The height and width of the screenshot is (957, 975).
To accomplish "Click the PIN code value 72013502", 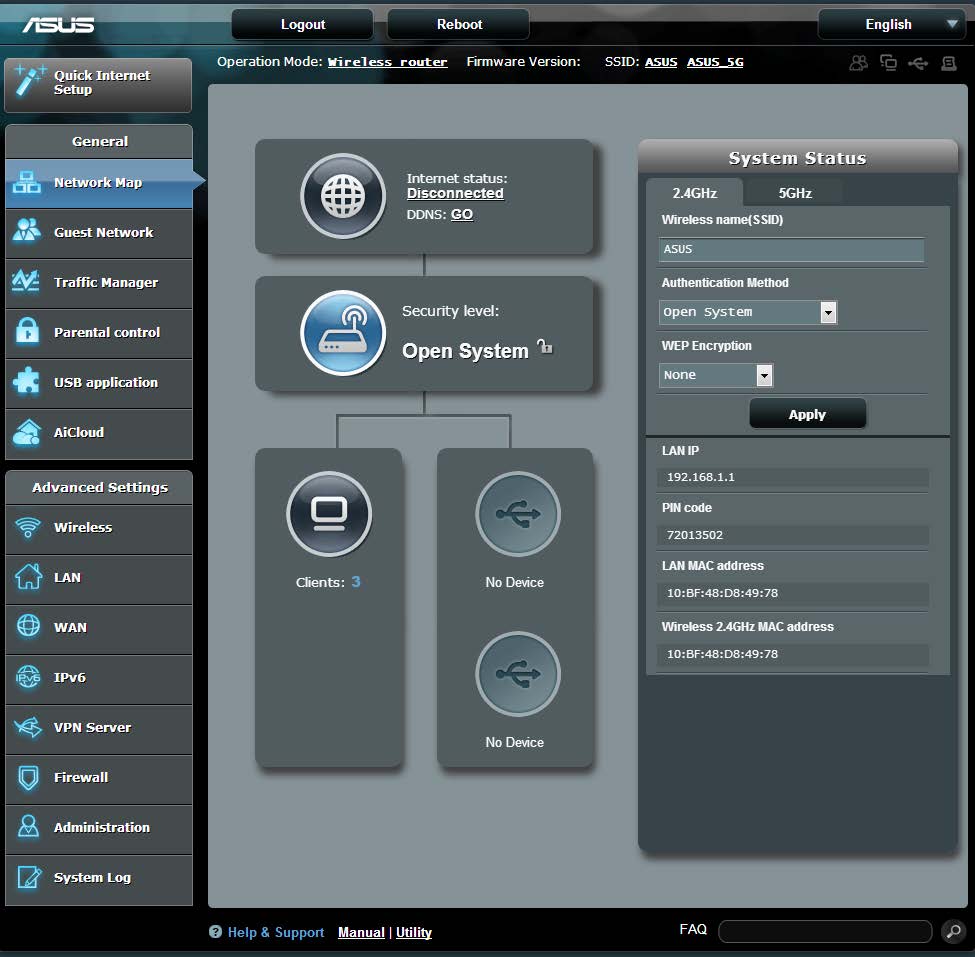I will point(695,535).
